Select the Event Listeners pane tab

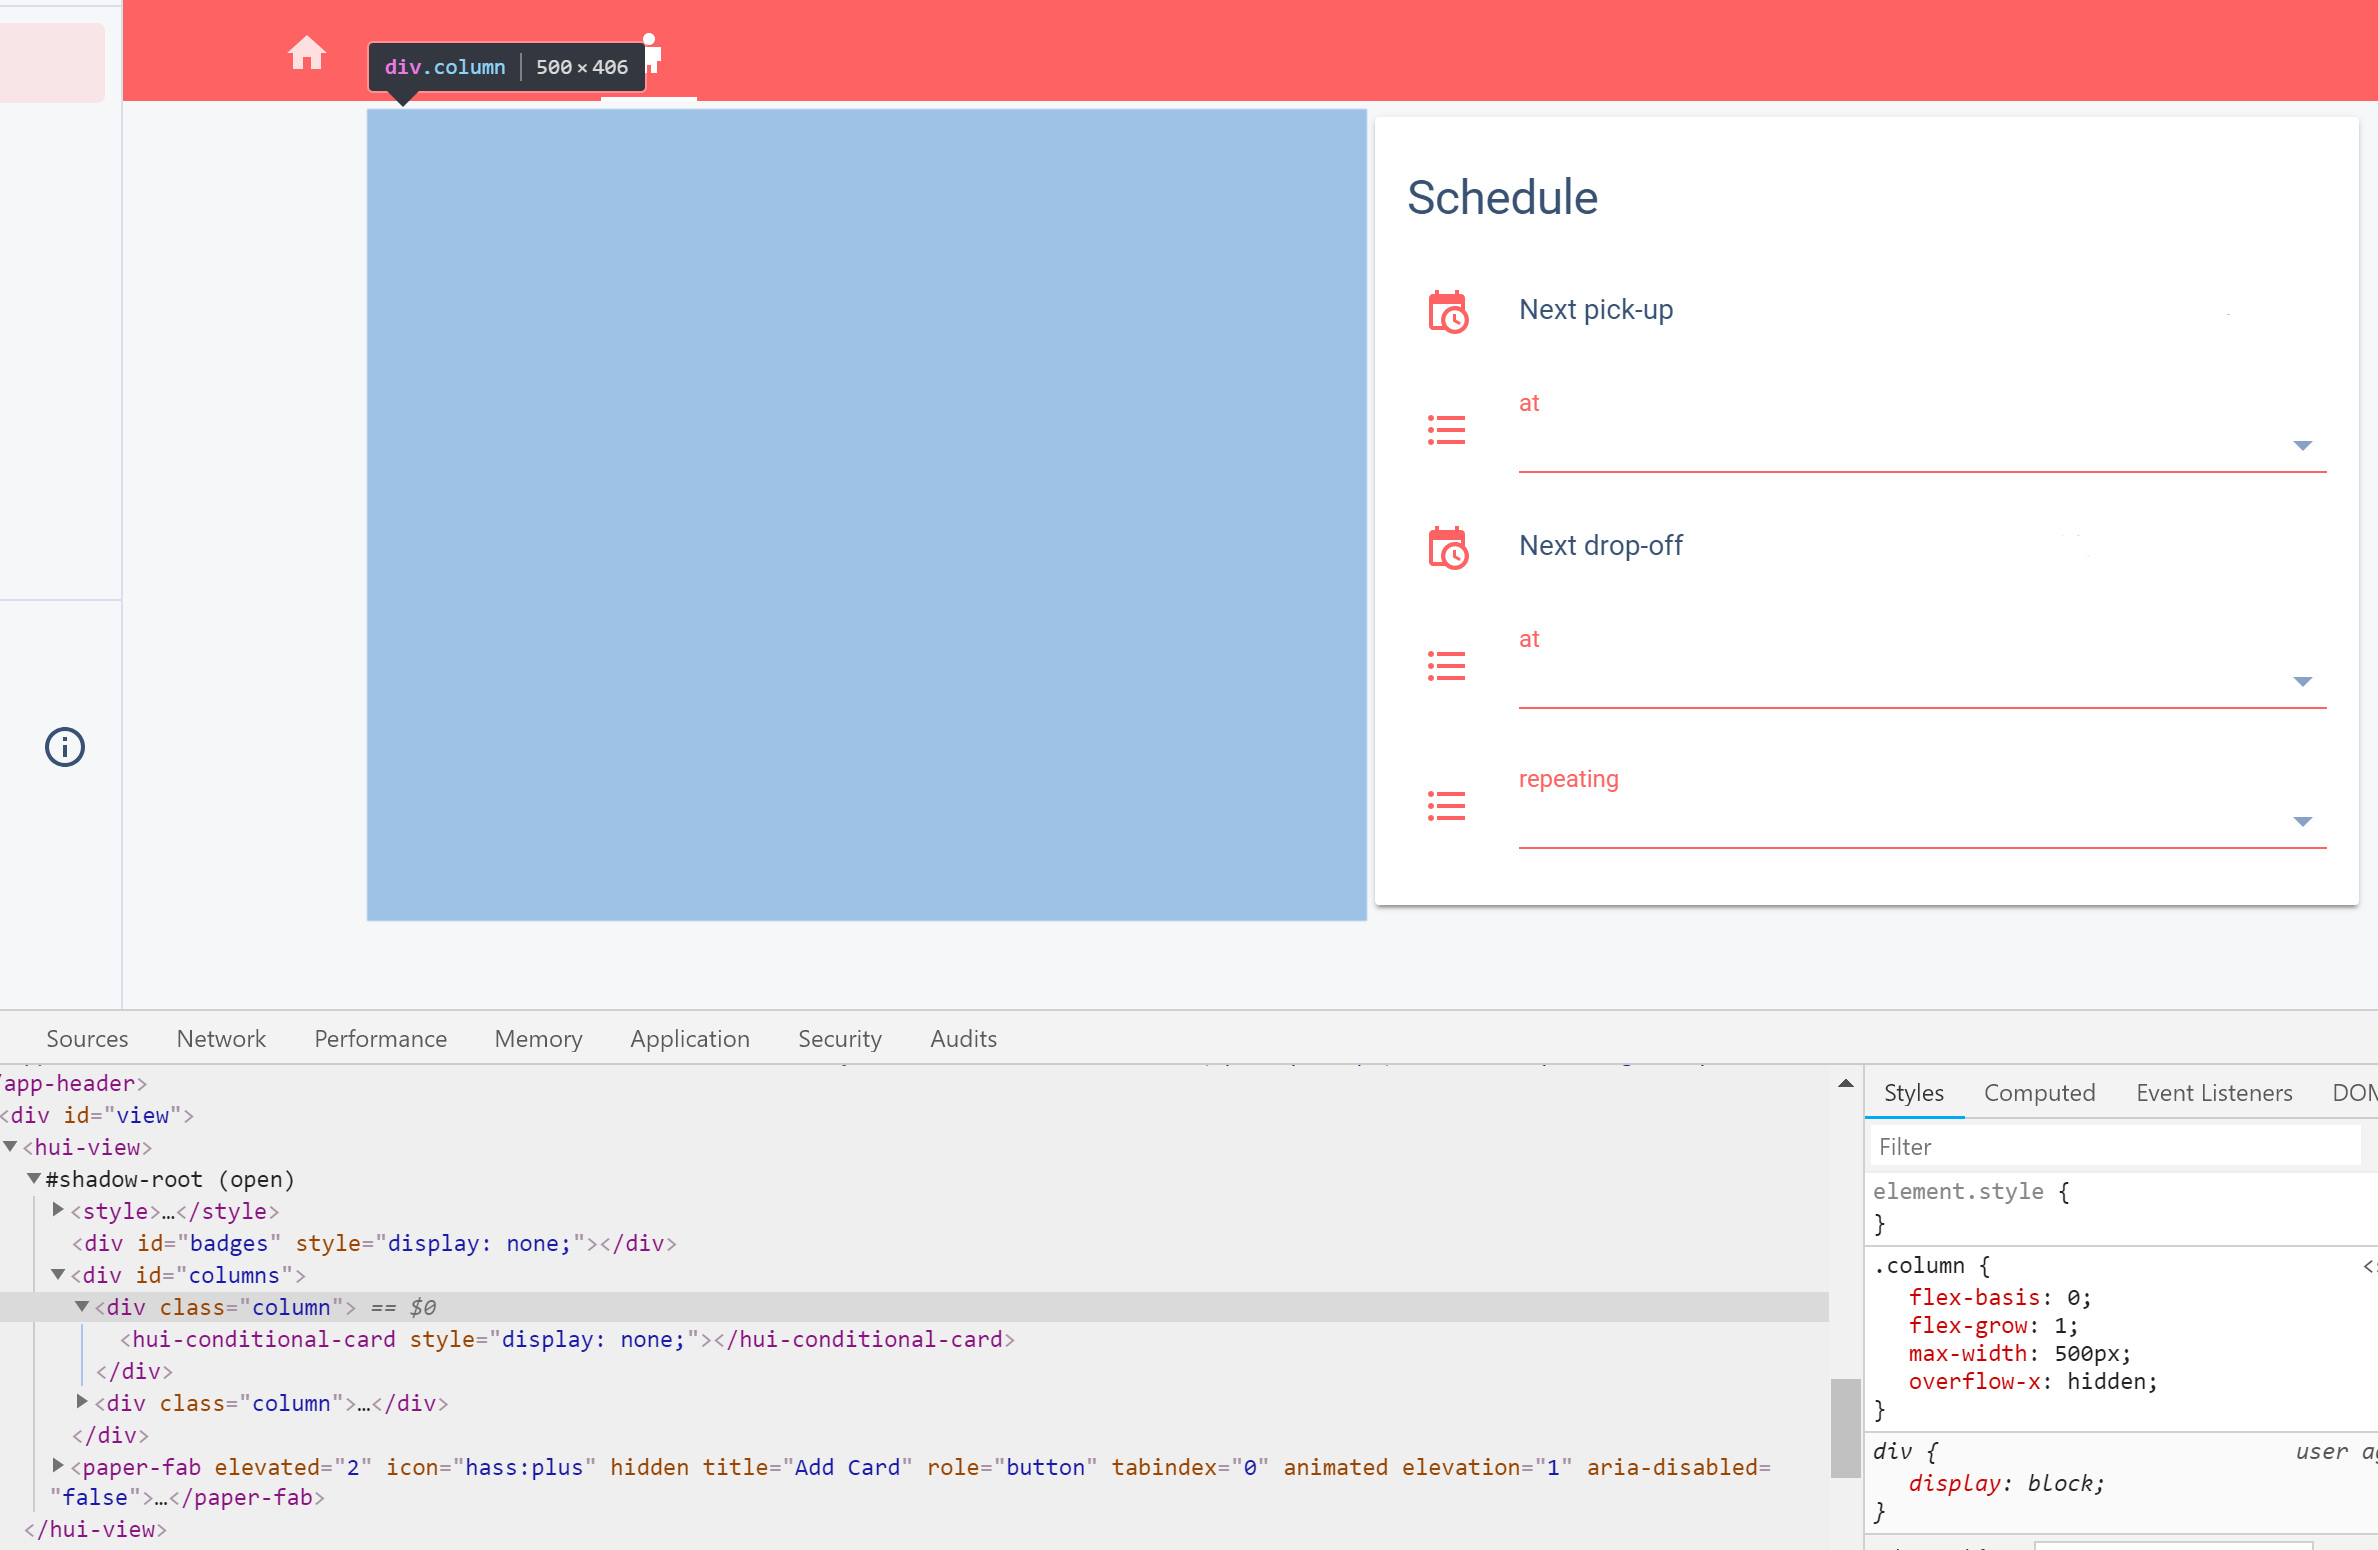(x=2214, y=1092)
